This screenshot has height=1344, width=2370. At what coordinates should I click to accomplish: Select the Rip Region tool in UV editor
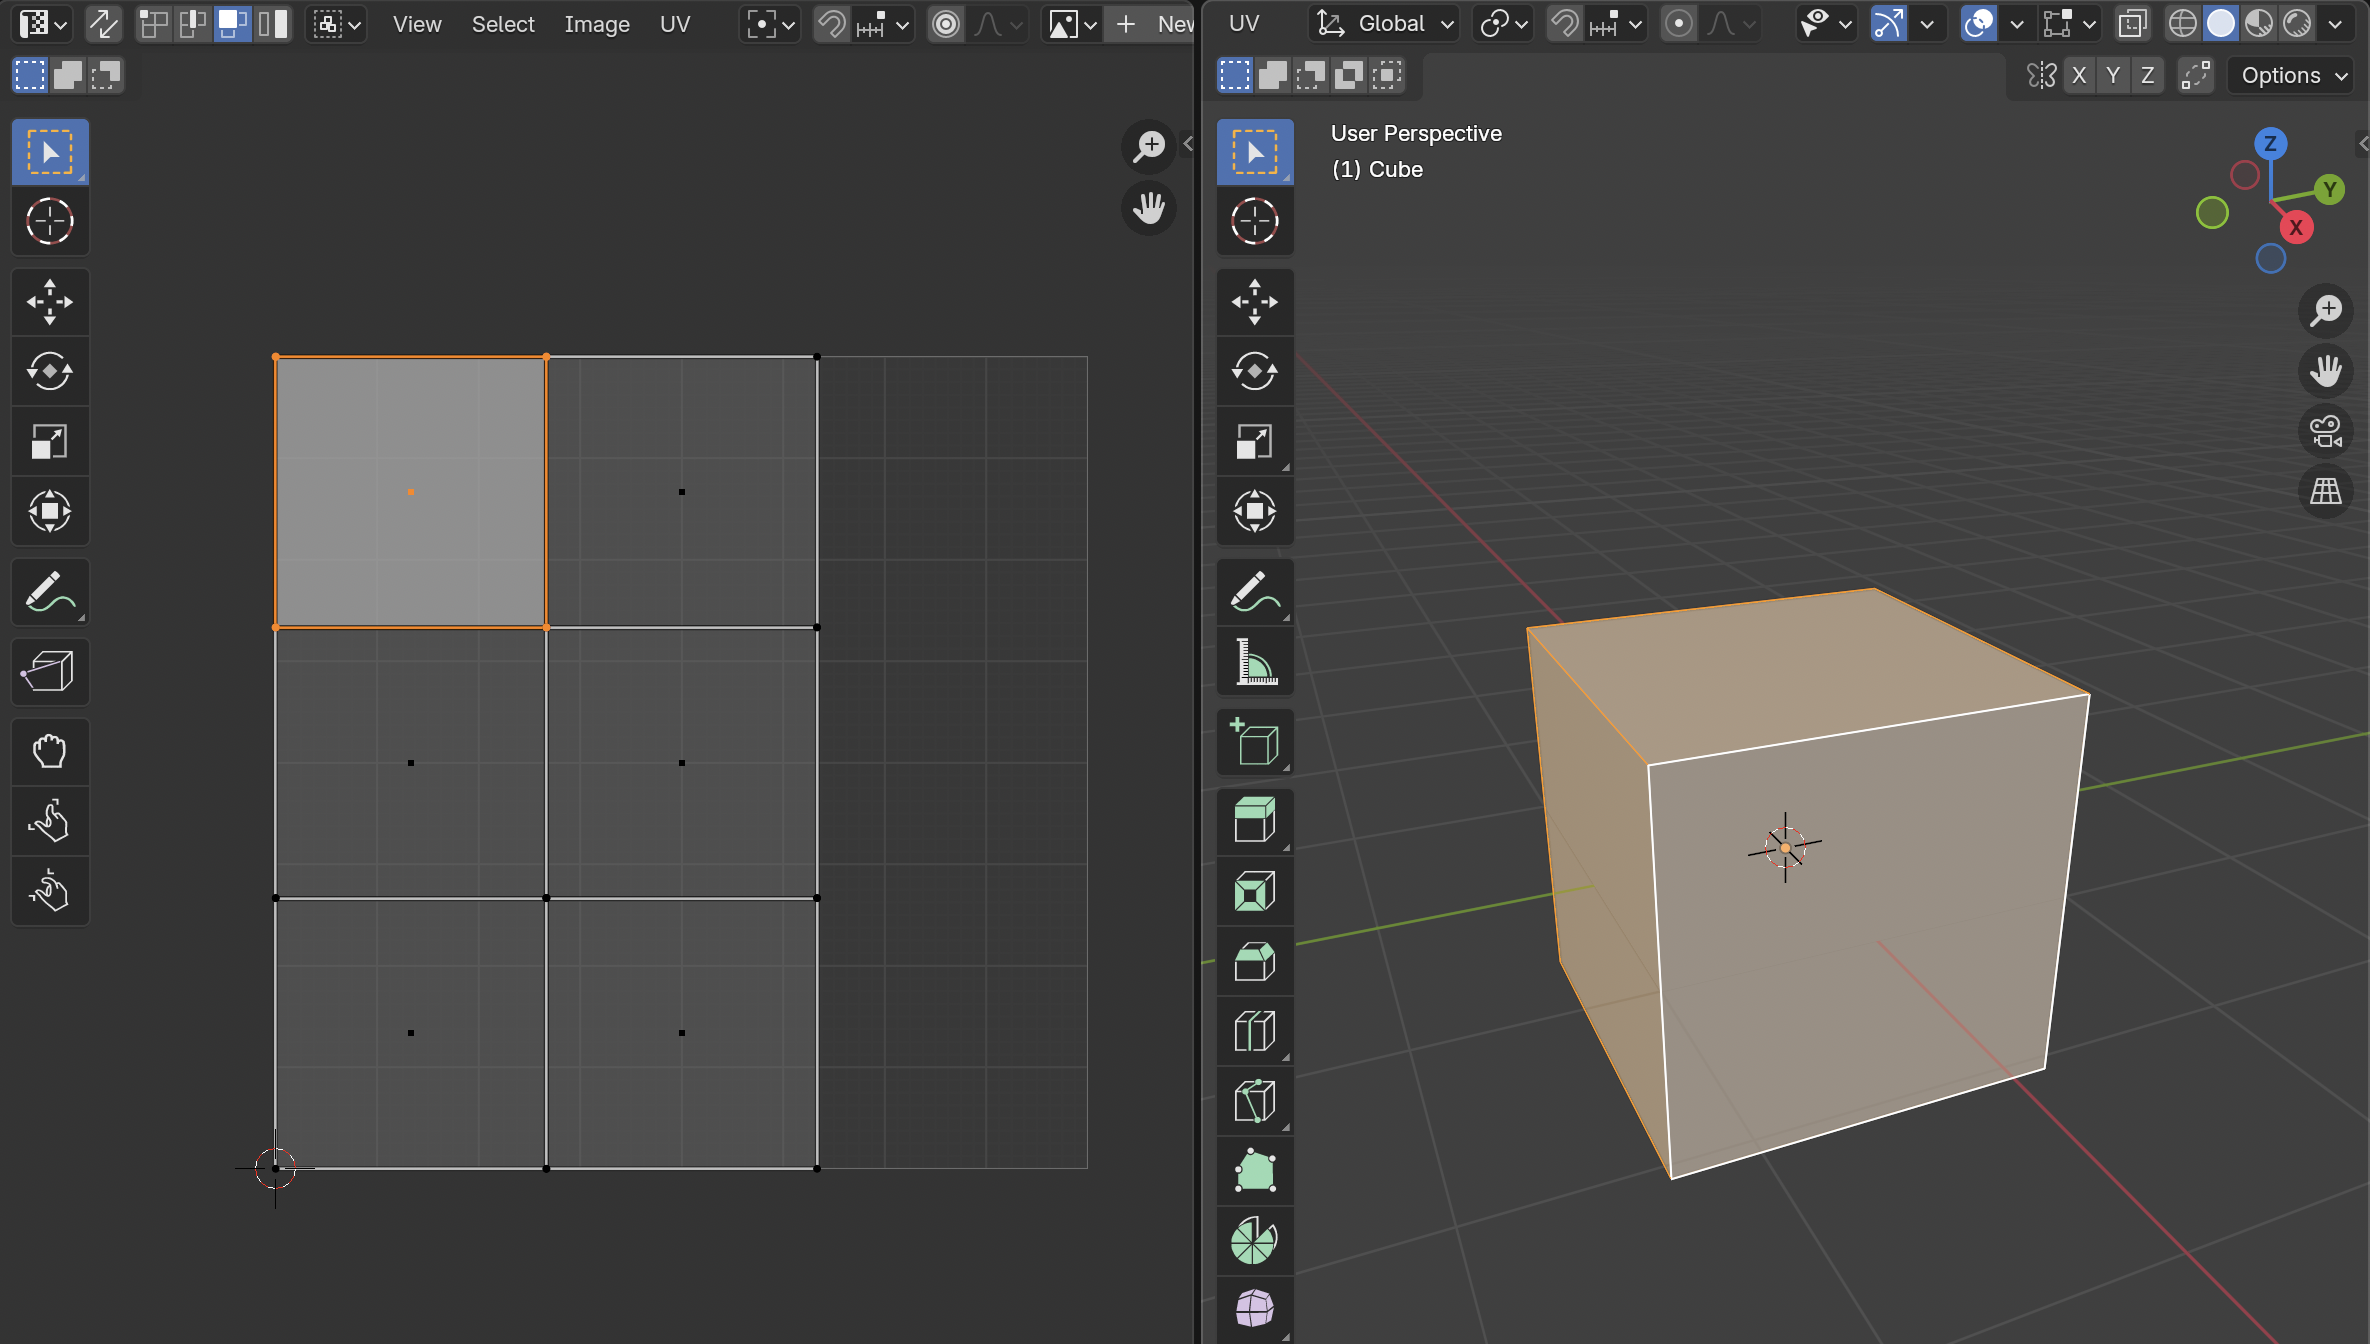coord(49,672)
